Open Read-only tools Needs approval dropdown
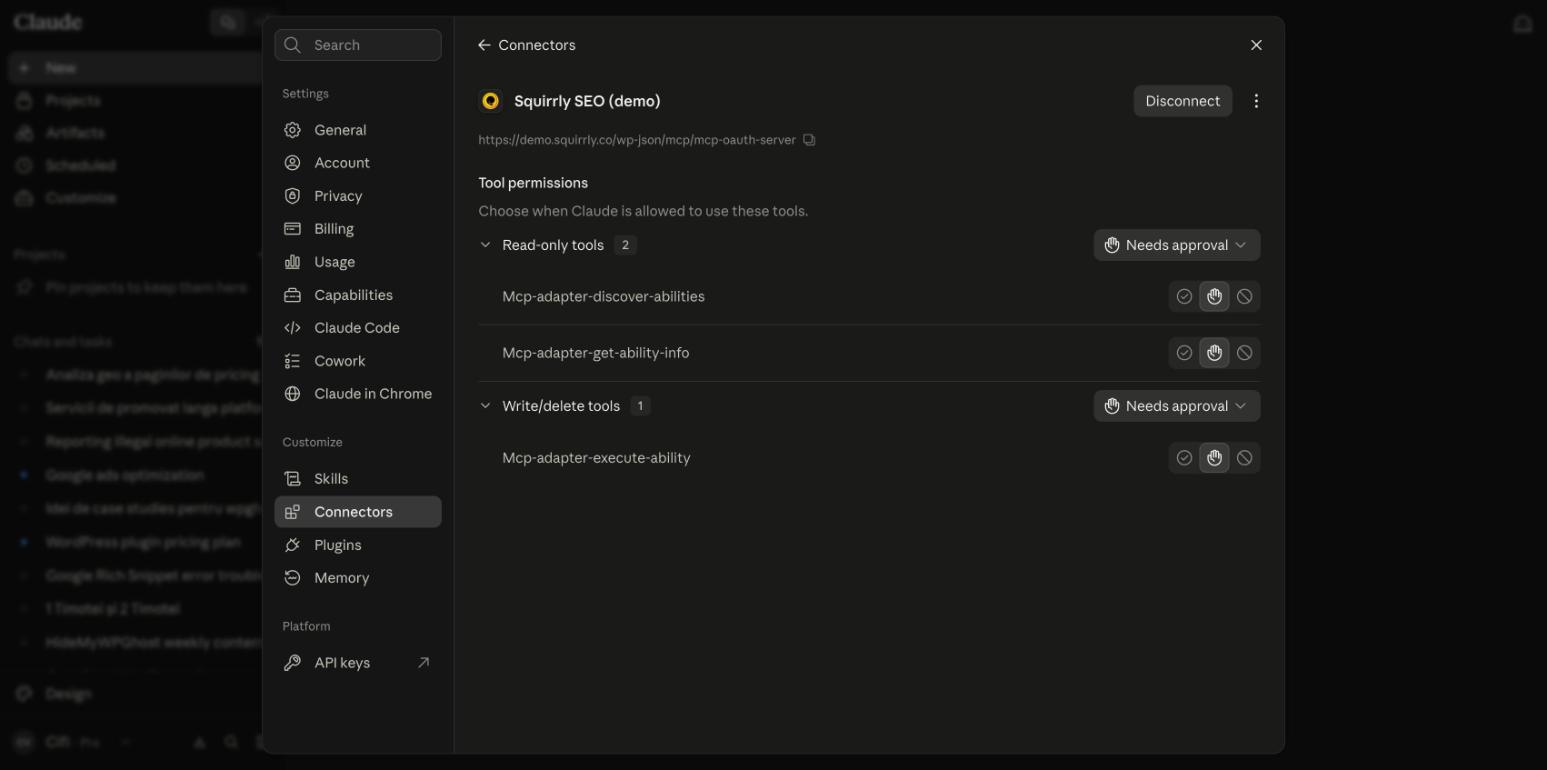Viewport: 1547px width, 770px height. 1176,245
